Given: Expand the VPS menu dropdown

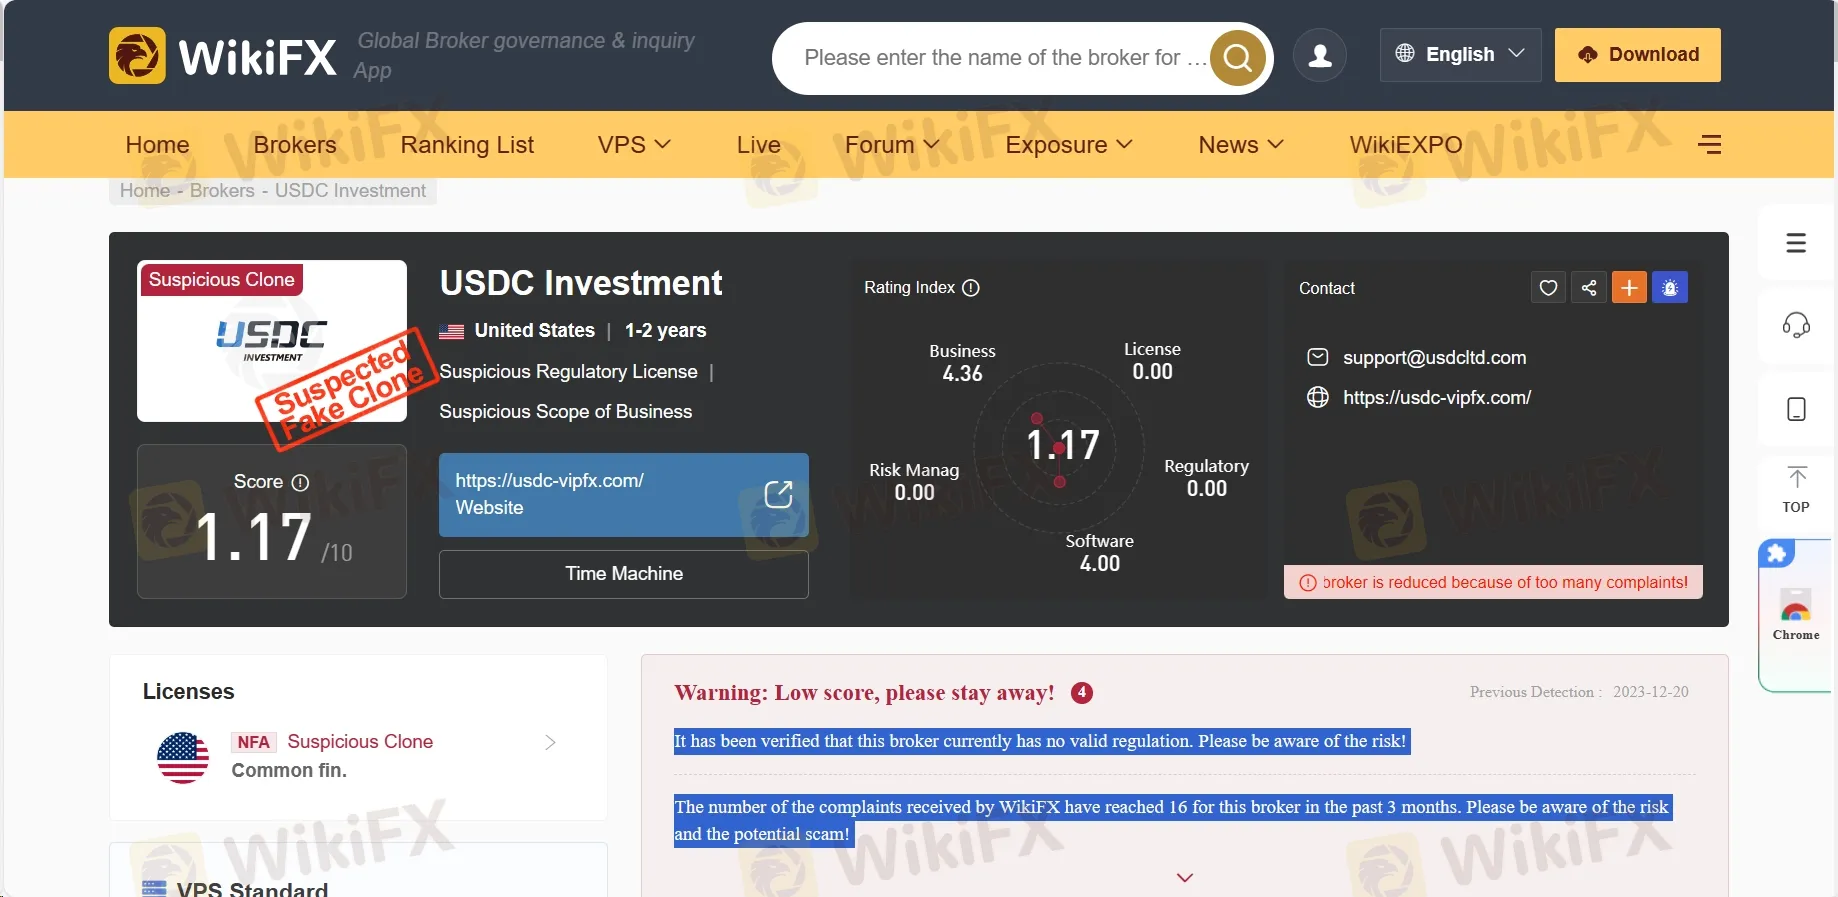Looking at the screenshot, I should click(x=634, y=145).
